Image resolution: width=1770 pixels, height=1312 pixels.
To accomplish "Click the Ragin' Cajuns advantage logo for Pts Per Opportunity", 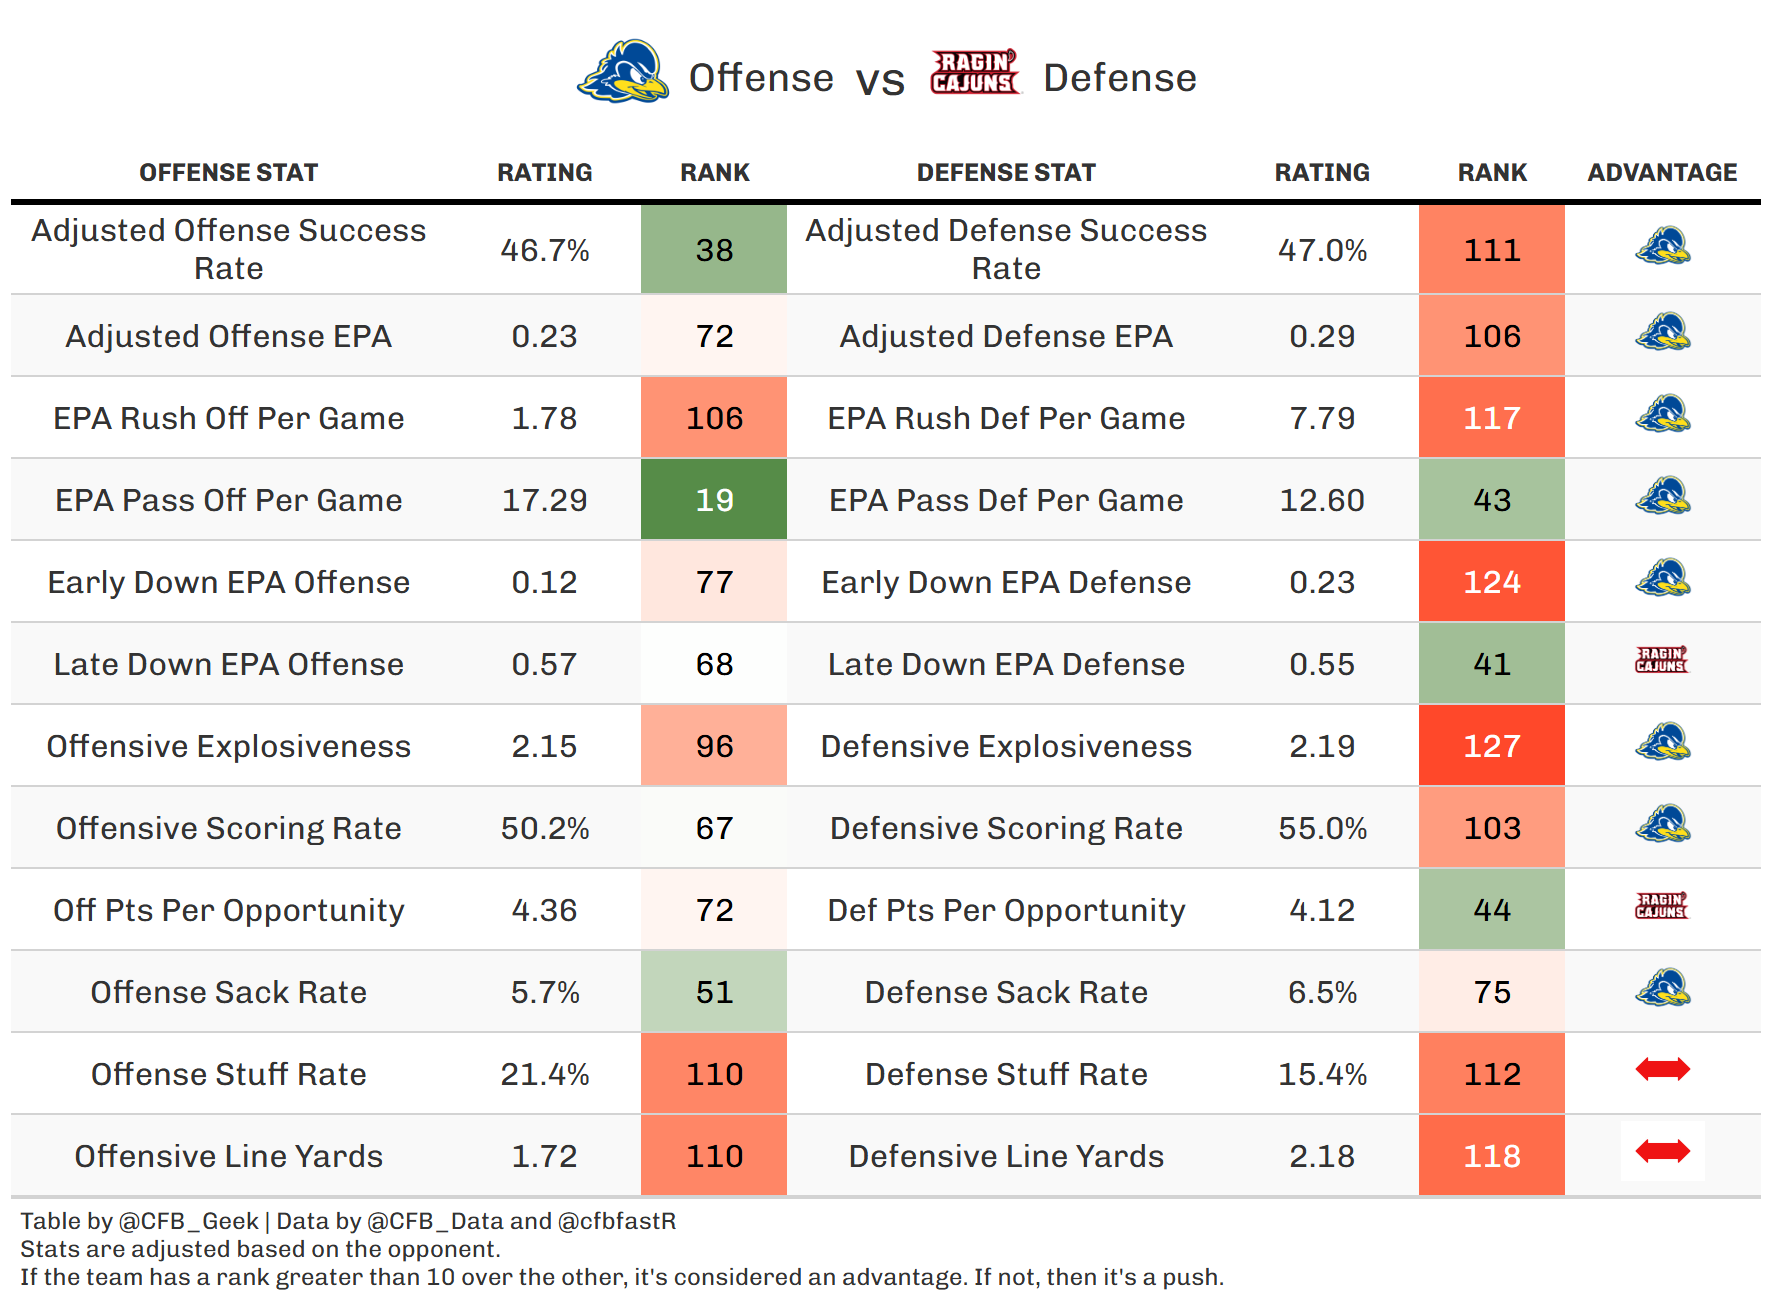I will click(x=1661, y=906).
